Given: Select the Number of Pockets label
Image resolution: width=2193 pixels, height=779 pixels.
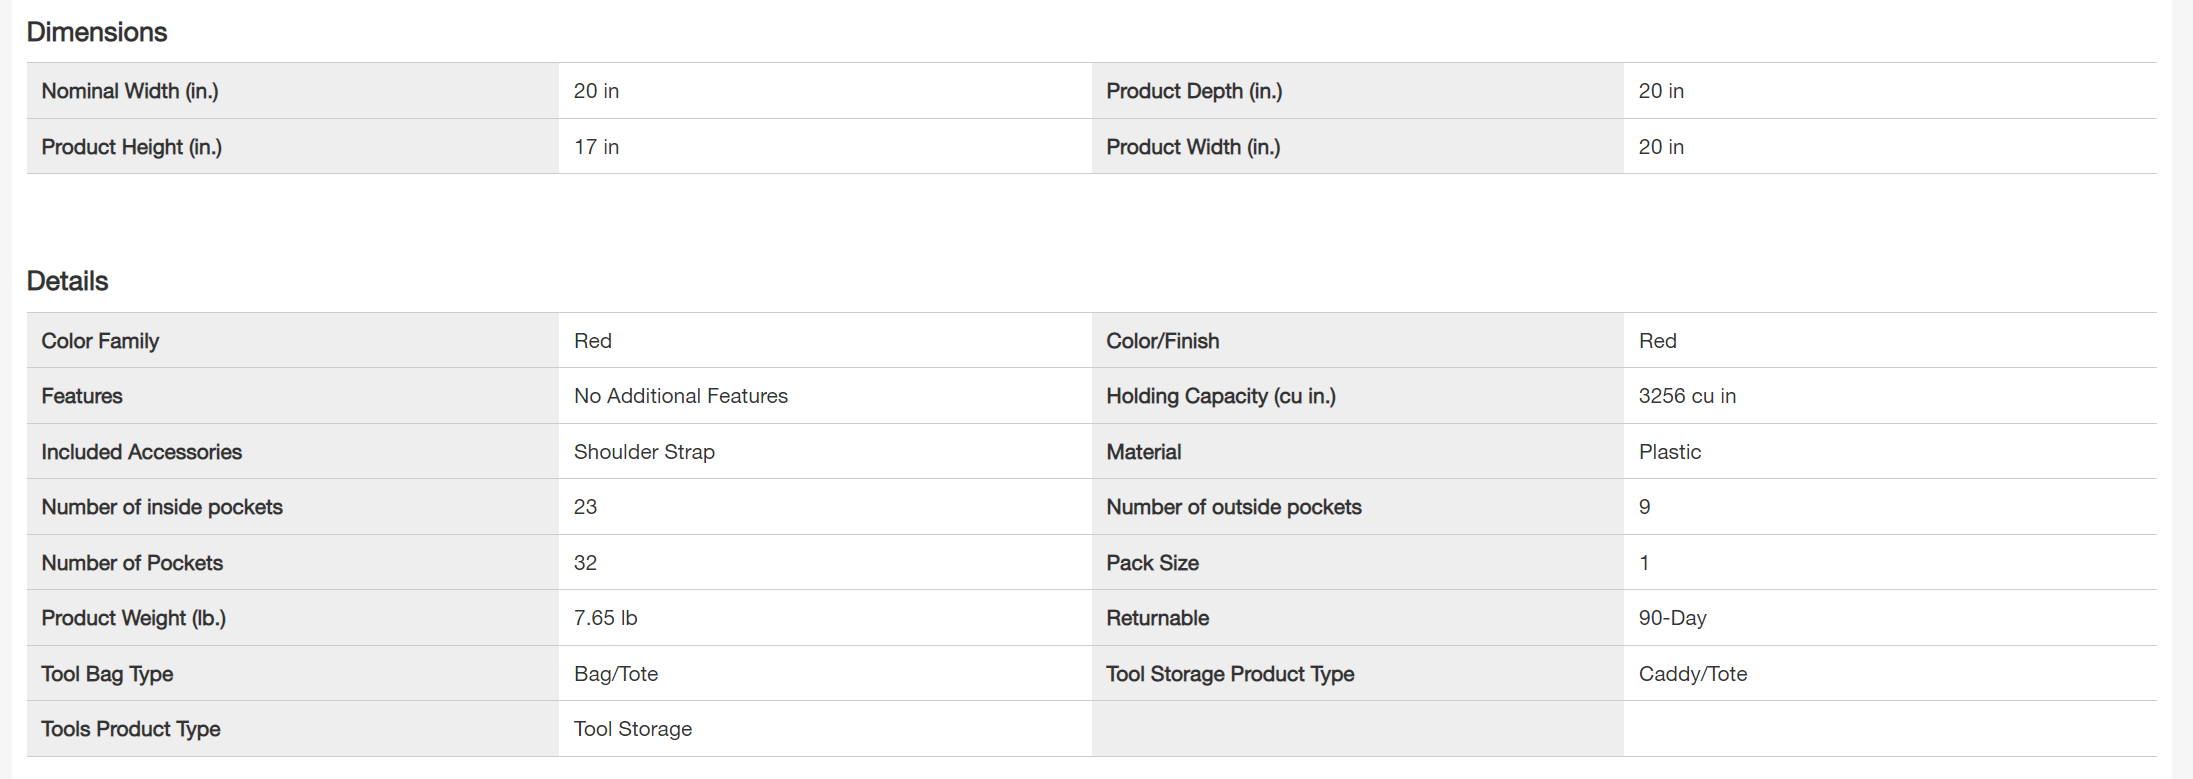Looking at the screenshot, I should click(132, 563).
